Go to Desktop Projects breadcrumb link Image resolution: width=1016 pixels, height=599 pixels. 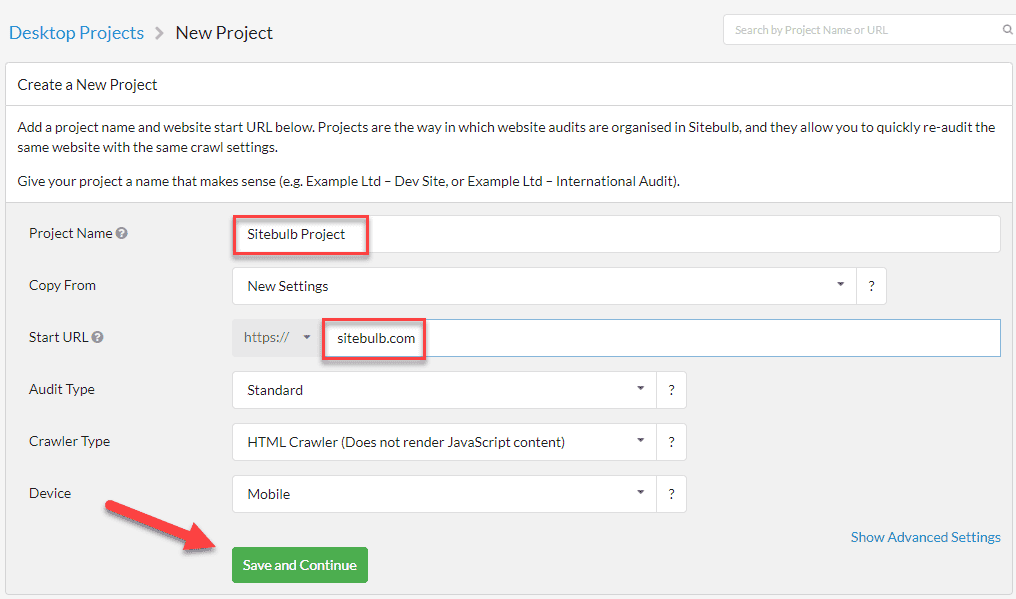coord(76,32)
